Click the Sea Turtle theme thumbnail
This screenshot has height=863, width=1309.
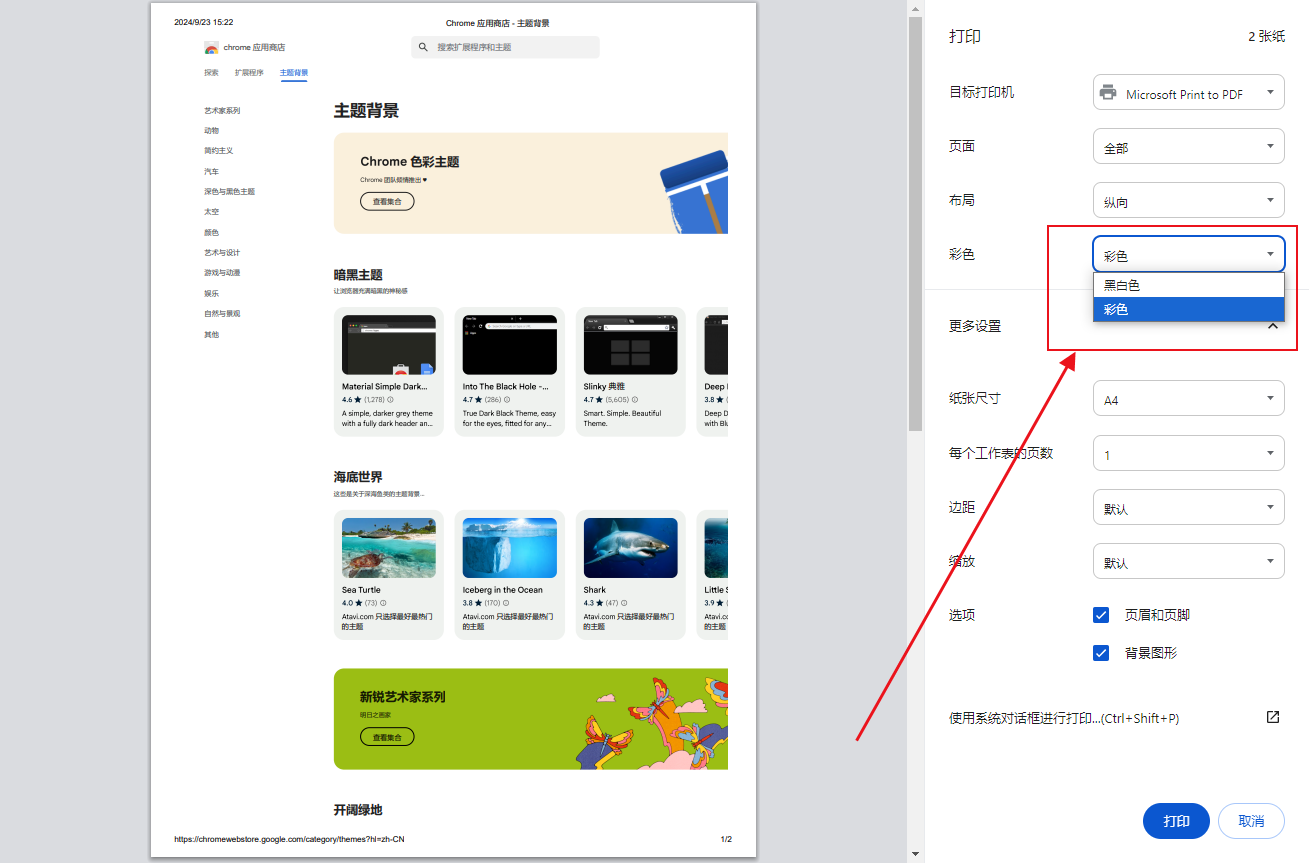click(389, 548)
